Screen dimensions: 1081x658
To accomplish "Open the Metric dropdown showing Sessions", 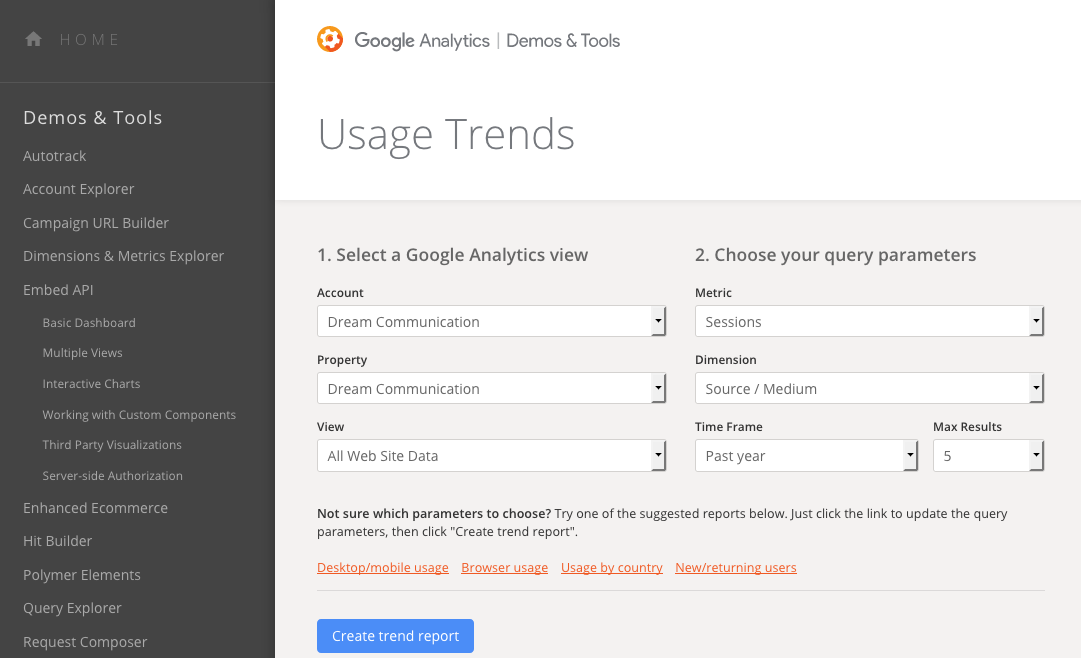I will [869, 321].
